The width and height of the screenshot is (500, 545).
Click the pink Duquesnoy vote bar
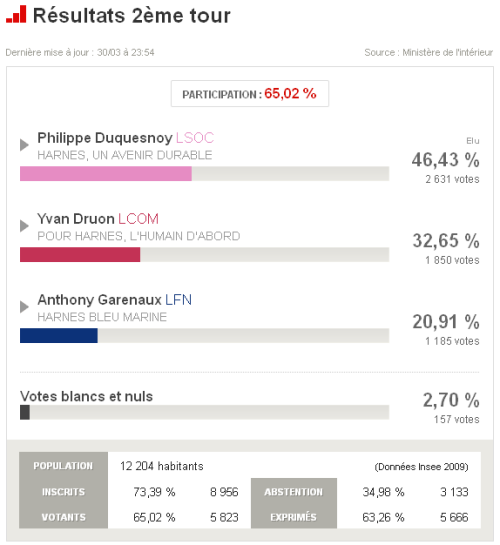pyautogui.click(x=106, y=173)
